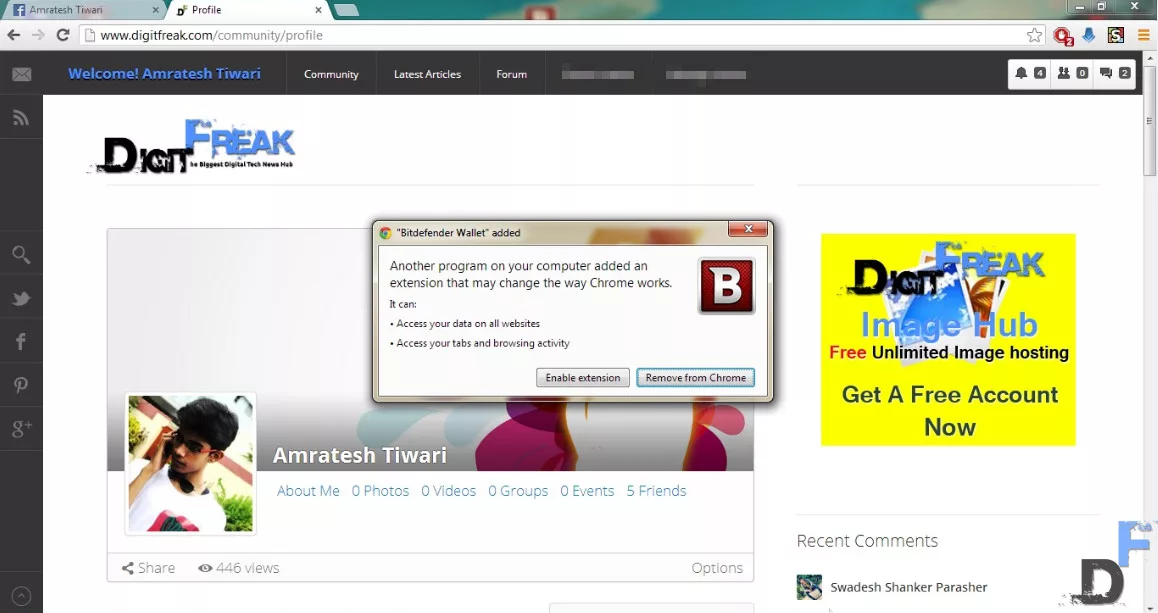Click the S extension icon in the toolbar

click(x=1116, y=35)
